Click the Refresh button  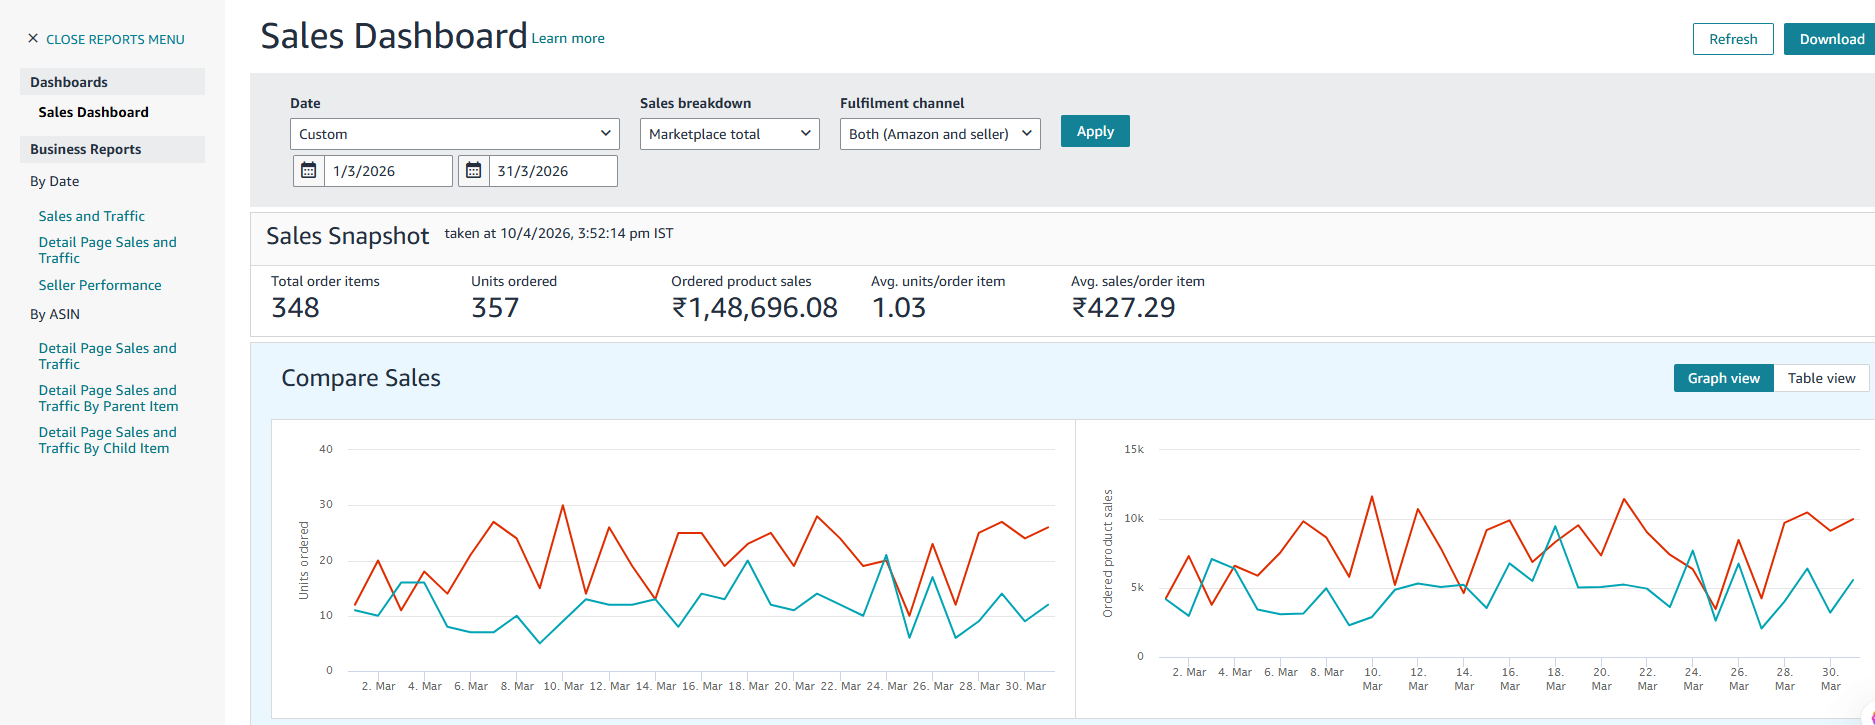(x=1732, y=39)
